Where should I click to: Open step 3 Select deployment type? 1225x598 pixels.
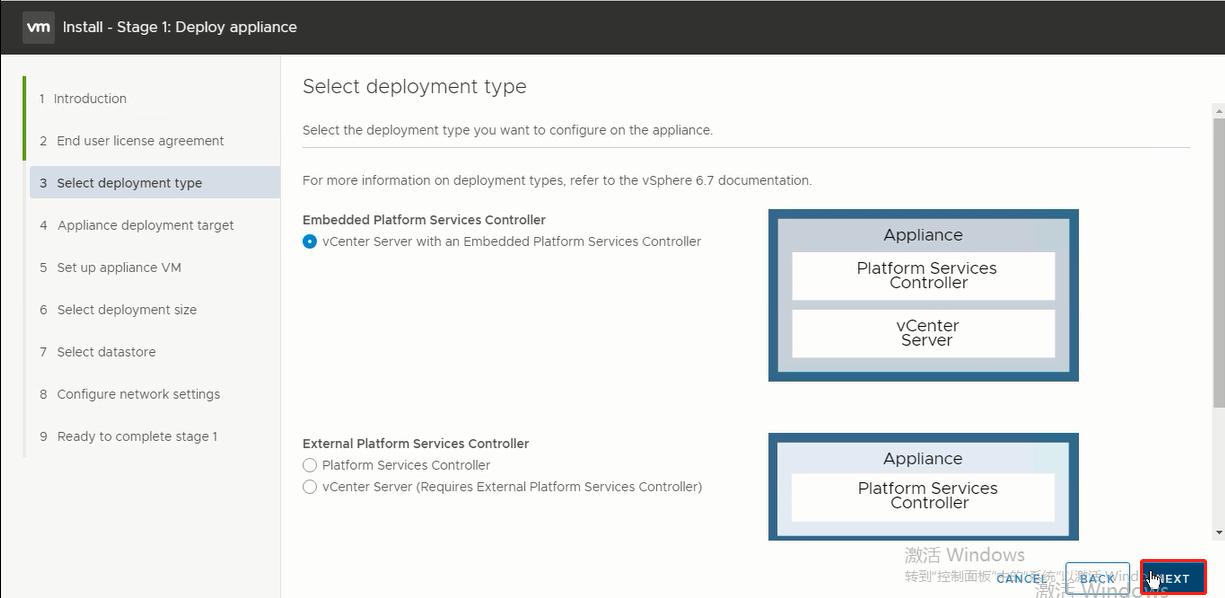(153, 183)
